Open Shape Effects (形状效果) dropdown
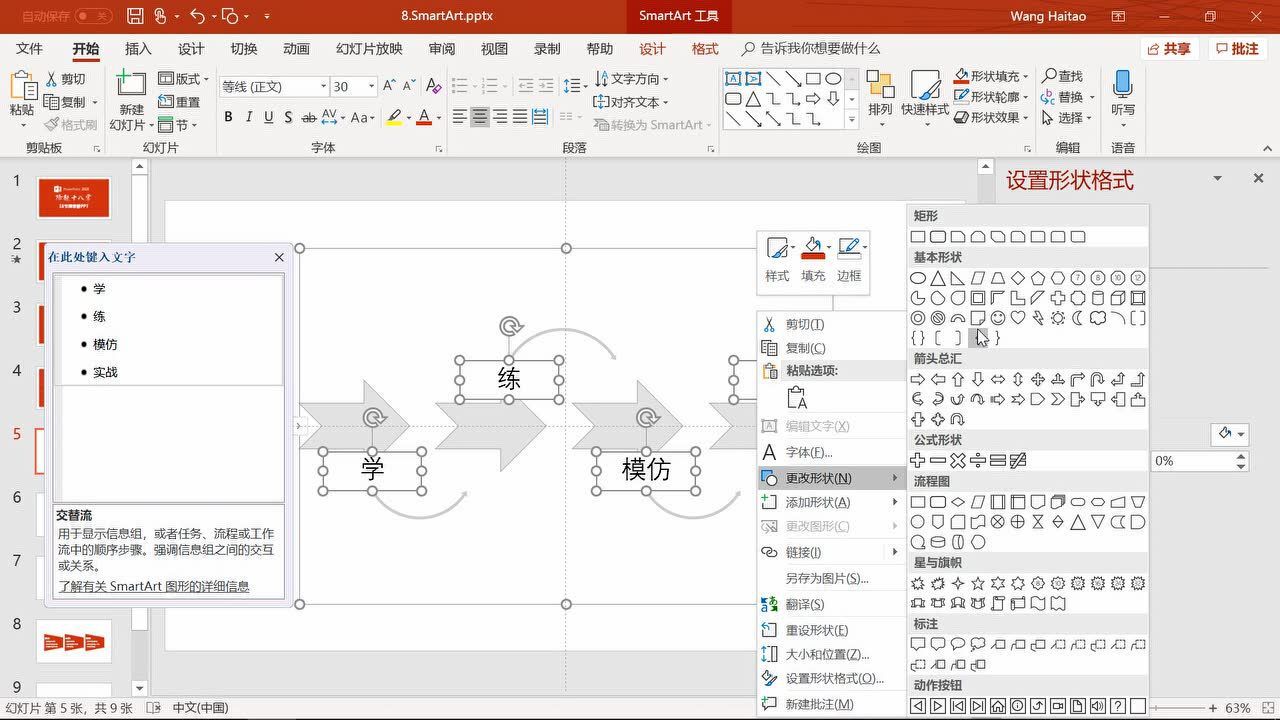The image size is (1280, 720). tap(992, 117)
